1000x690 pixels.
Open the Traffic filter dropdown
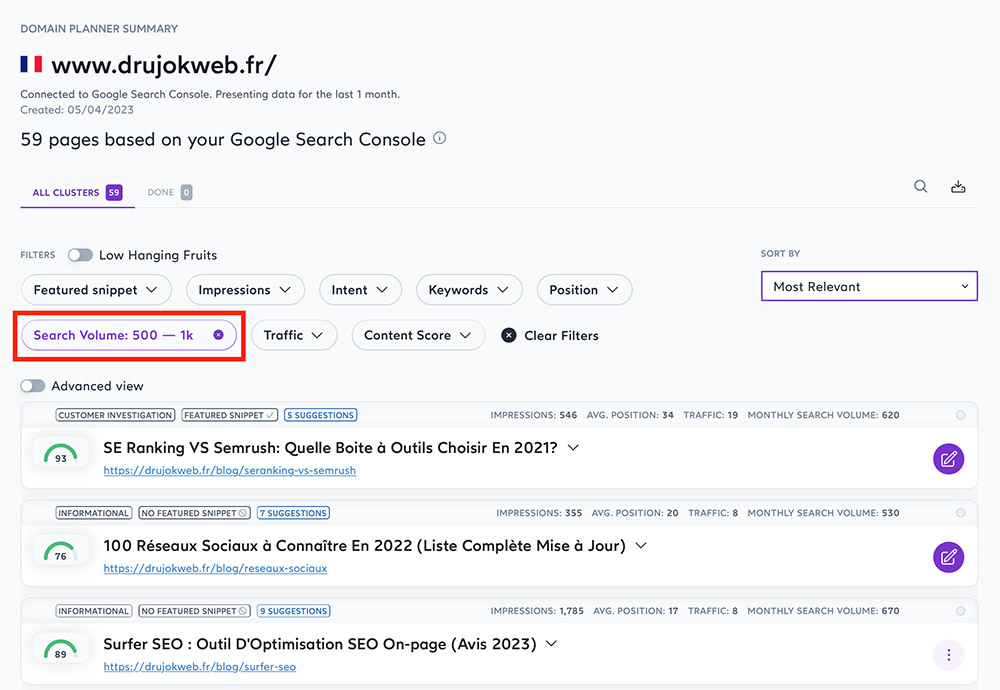click(x=294, y=335)
